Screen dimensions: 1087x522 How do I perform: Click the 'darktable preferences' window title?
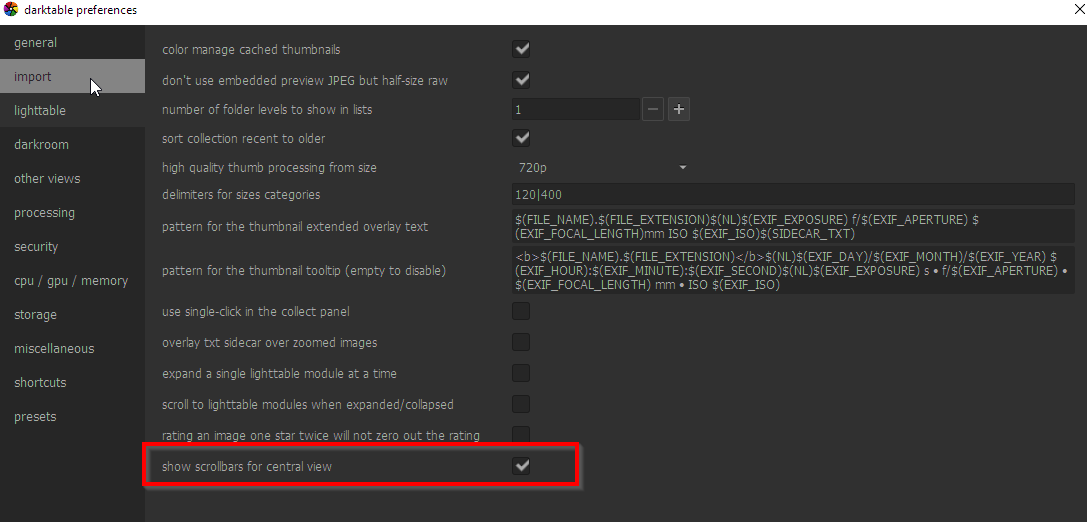[80, 10]
